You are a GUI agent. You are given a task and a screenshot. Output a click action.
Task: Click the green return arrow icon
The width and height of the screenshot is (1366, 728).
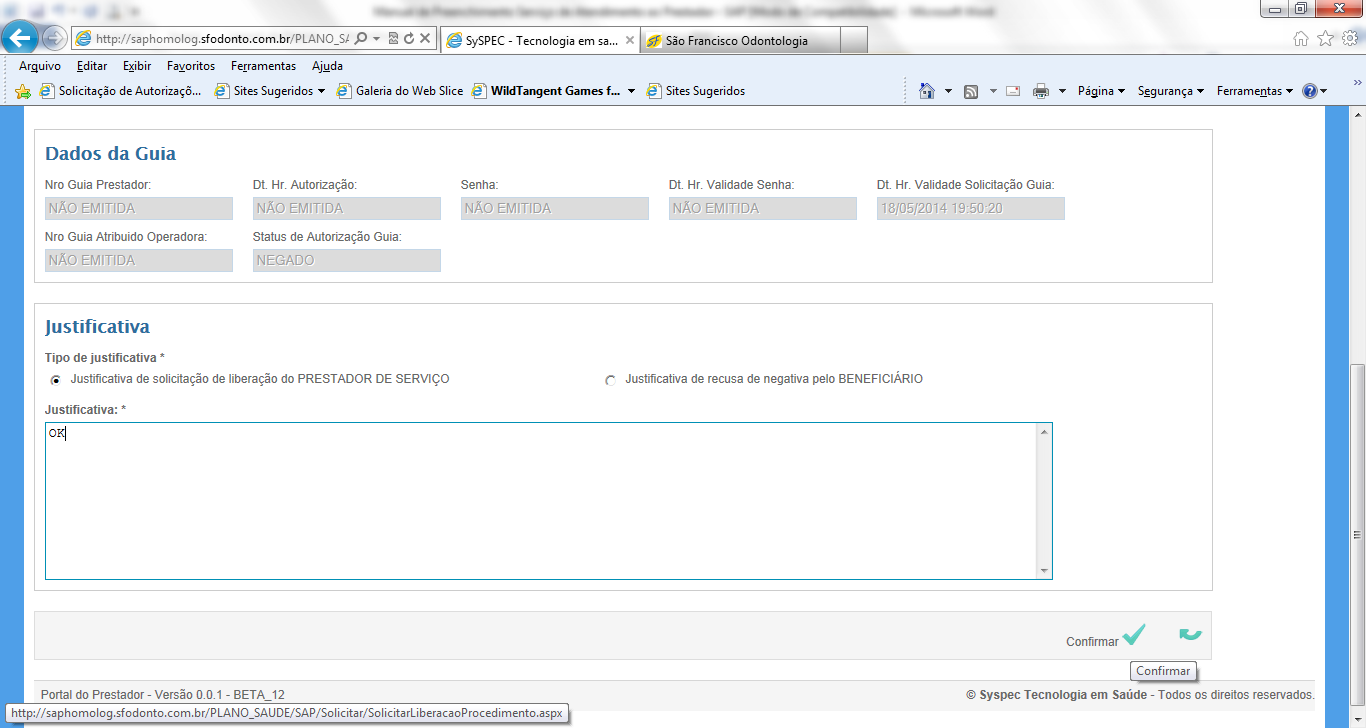(x=1190, y=634)
